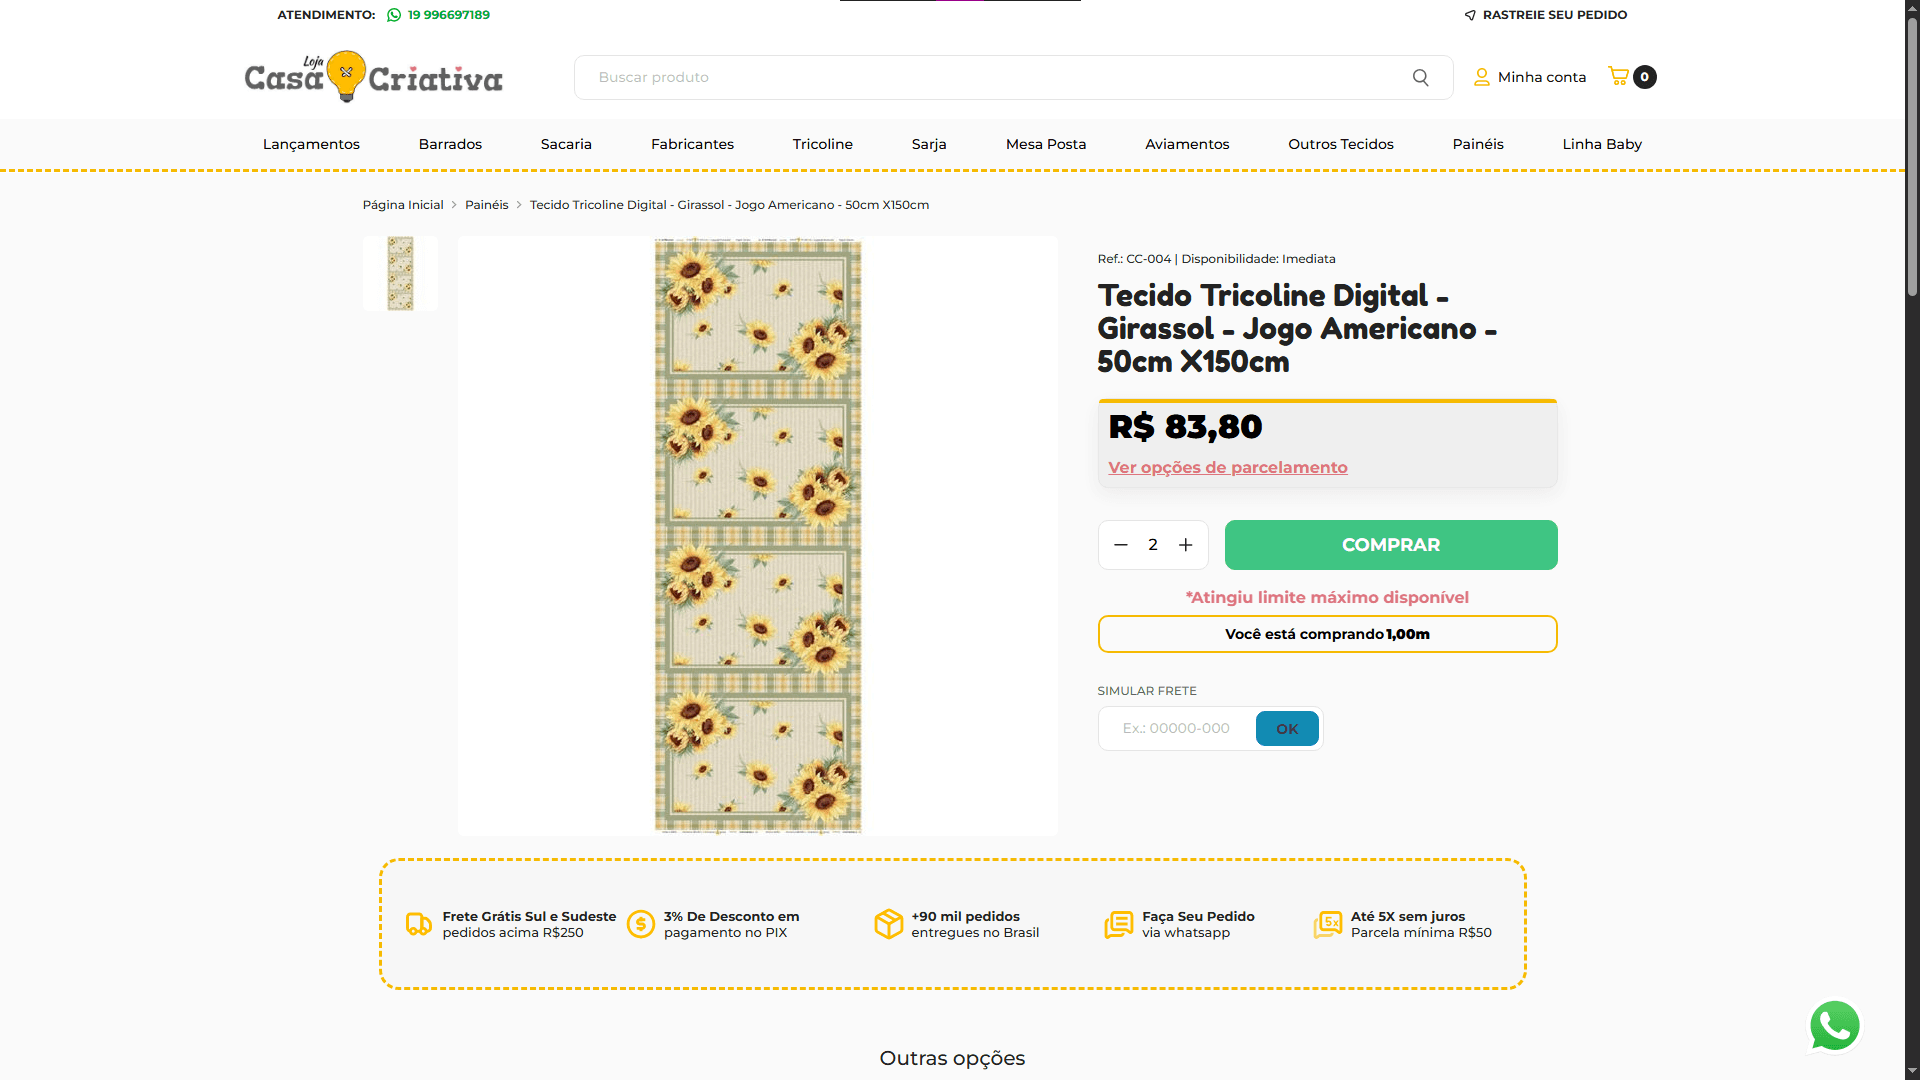This screenshot has height=1080, width=1920.
Task: Focus the CEP shipping input field
Action: pyautogui.click(x=1177, y=729)
